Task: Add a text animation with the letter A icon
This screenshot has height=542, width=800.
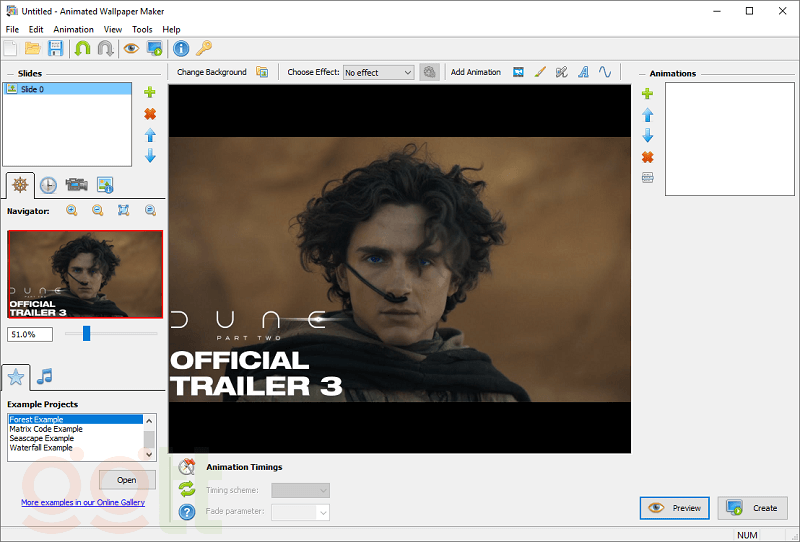Action: [x=583, y=72]
